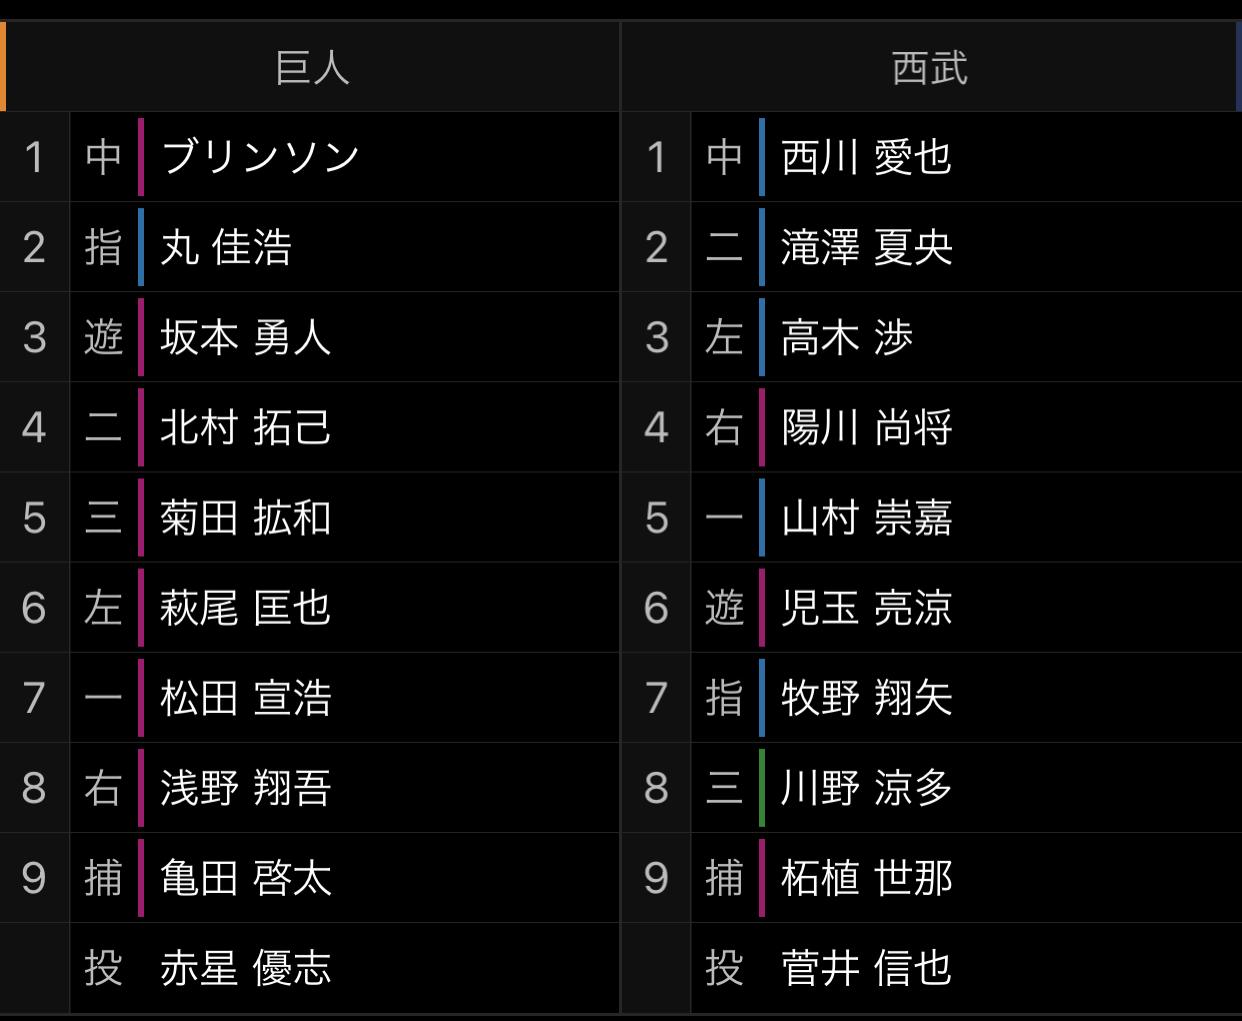Select the 巨人 team header
The height and width of the screenshot is (1021, 1242).
point(312,68)
